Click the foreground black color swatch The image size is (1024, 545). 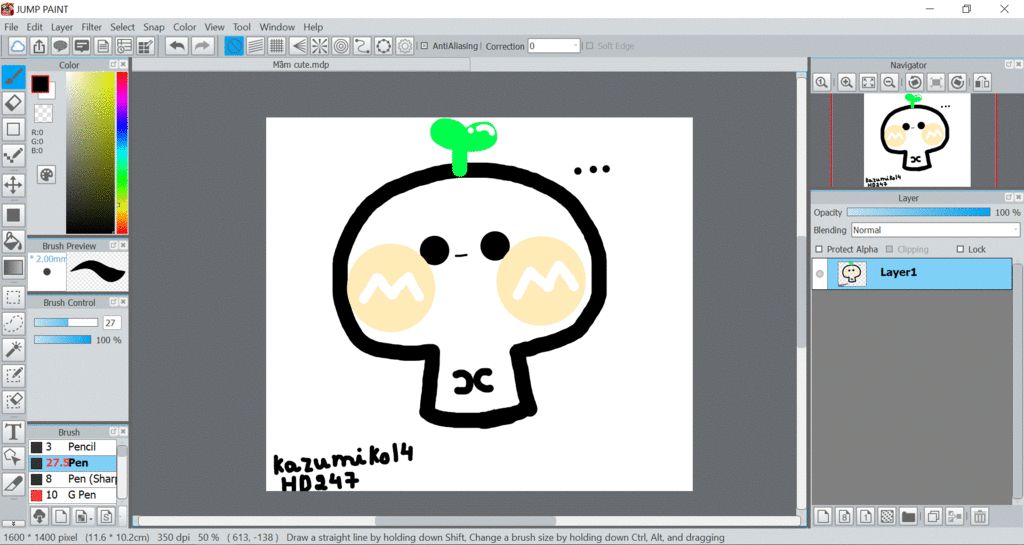[40, 84]
